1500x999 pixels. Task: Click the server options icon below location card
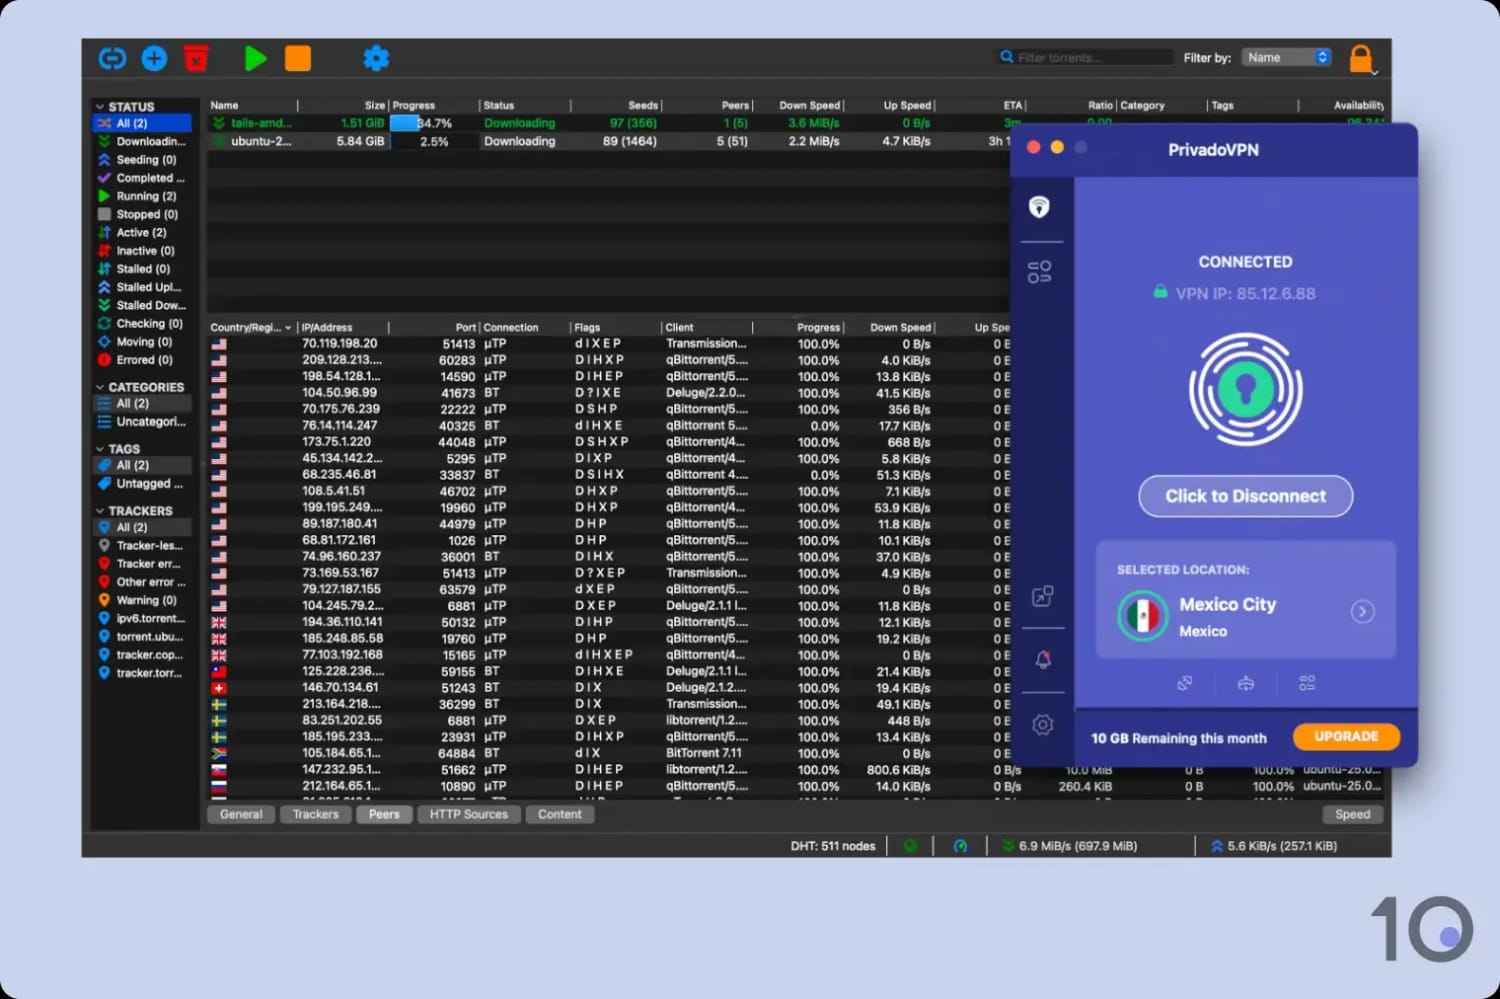pos(1307,683)
